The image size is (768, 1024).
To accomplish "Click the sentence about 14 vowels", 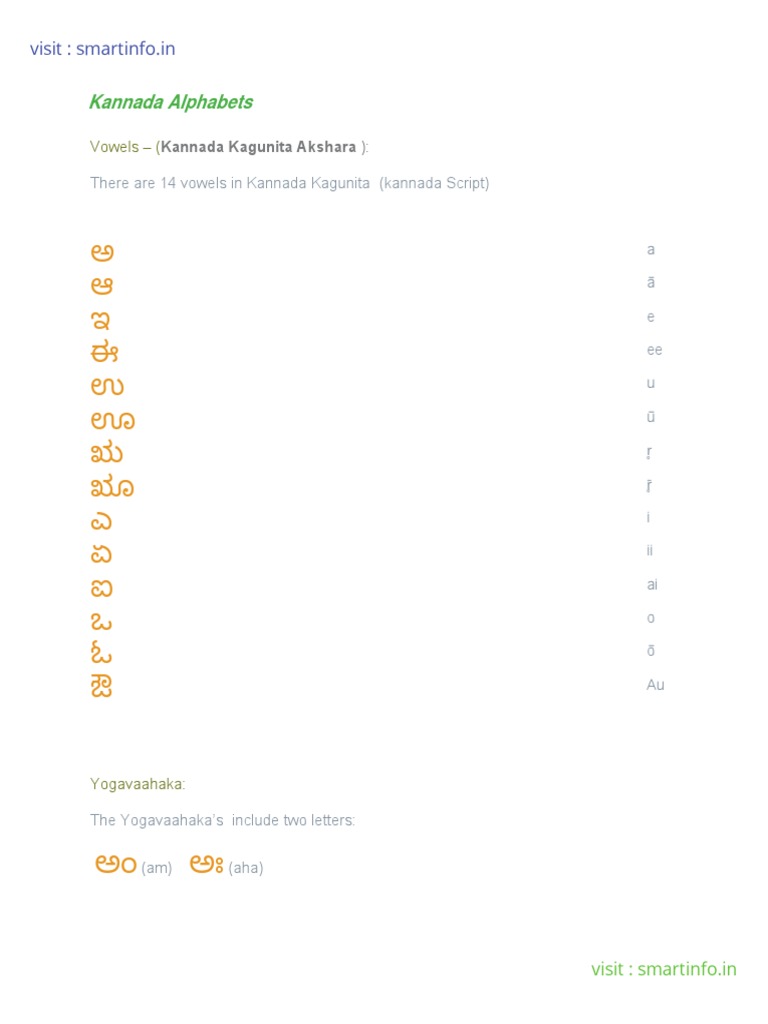I will click(289, 183).
